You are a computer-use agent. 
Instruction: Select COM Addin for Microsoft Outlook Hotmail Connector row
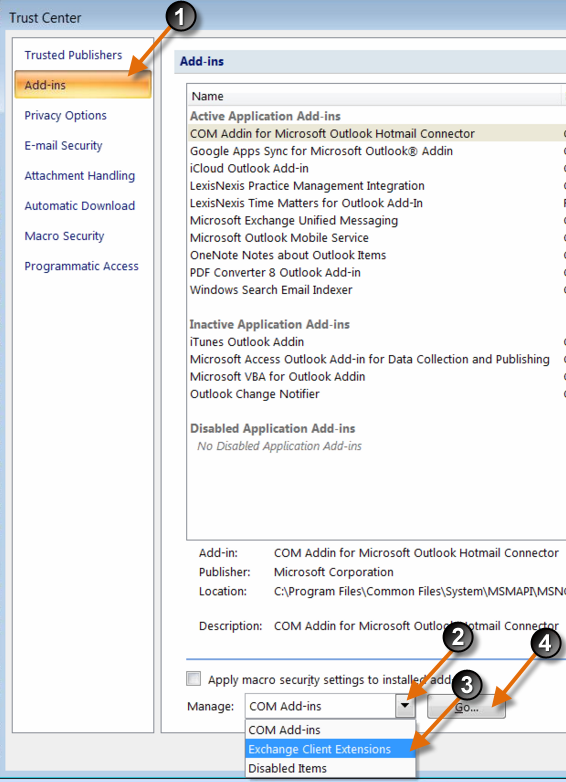[377, 134]
